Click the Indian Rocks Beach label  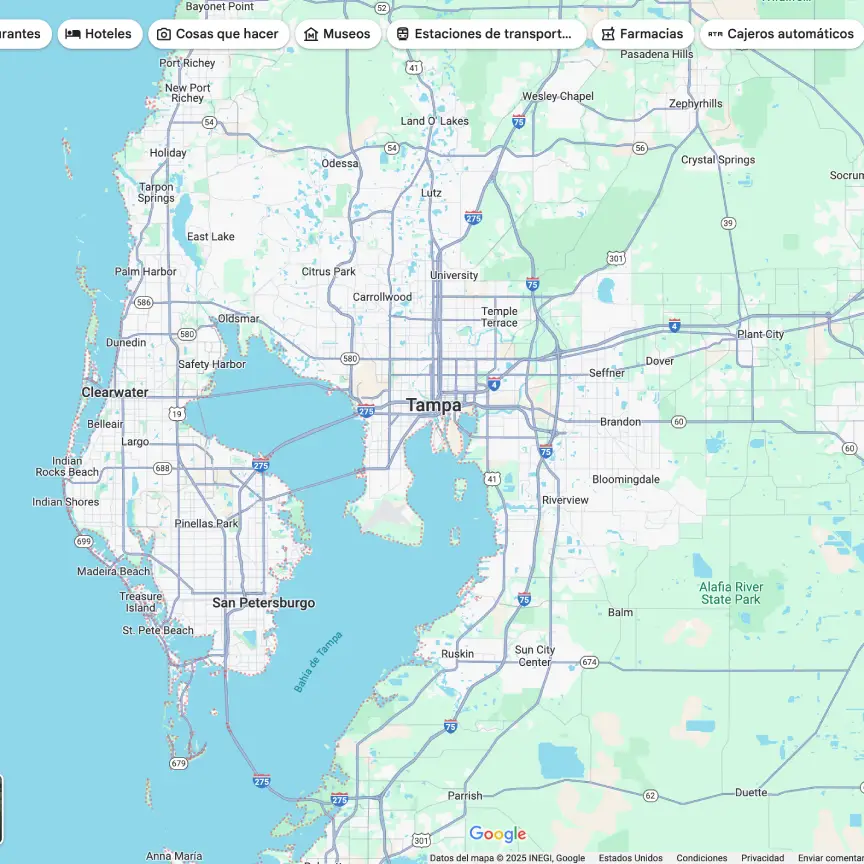(x=67, y=467)
